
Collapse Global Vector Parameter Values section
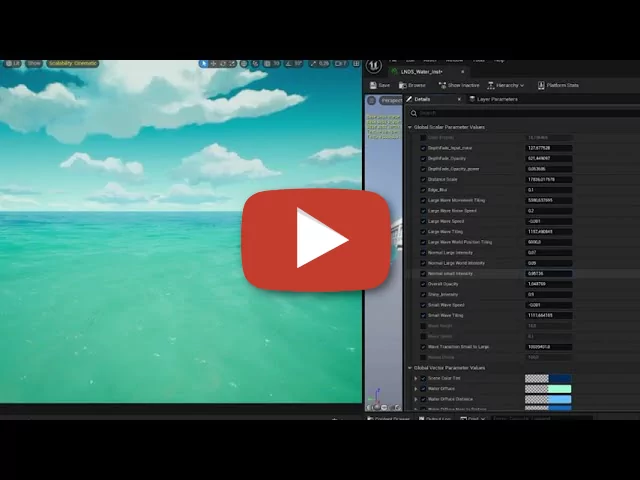pyautogui.click(x=410, y=368)
